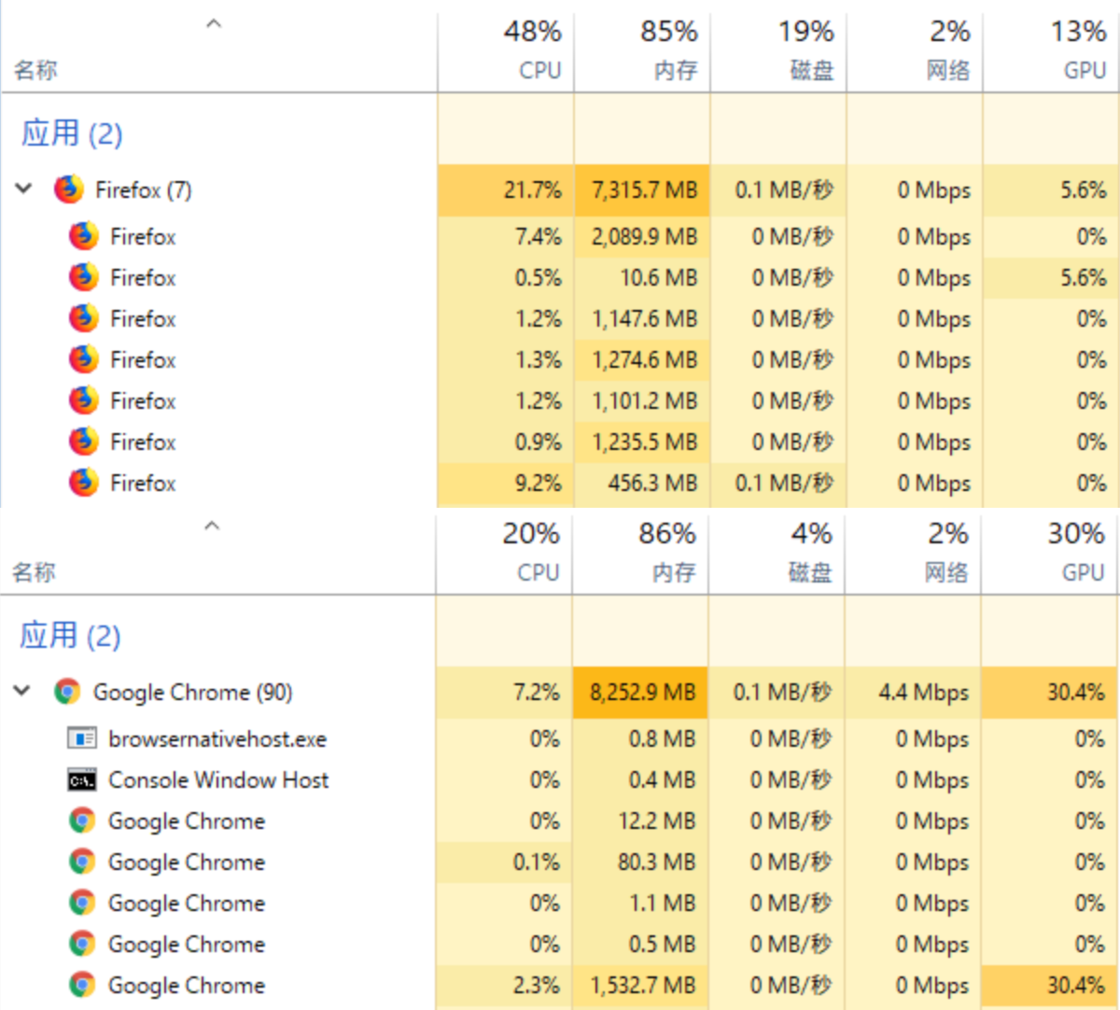
Task: Click Firefox icon on the 1,274.6 MB row
Action: coord(84,359)
